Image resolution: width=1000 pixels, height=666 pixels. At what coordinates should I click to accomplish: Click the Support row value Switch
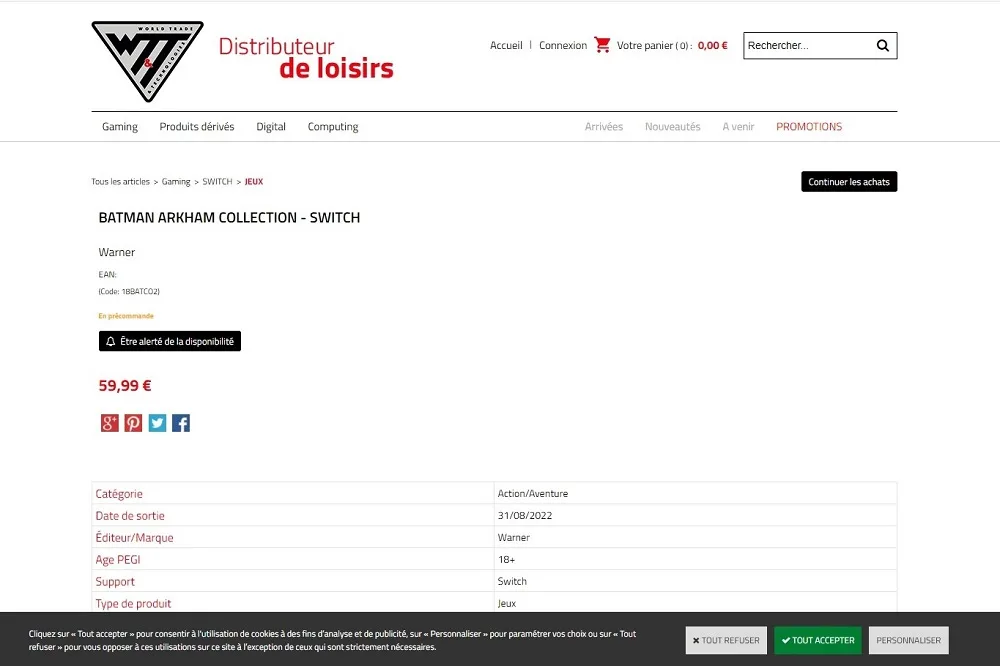[x=512, y=581]
